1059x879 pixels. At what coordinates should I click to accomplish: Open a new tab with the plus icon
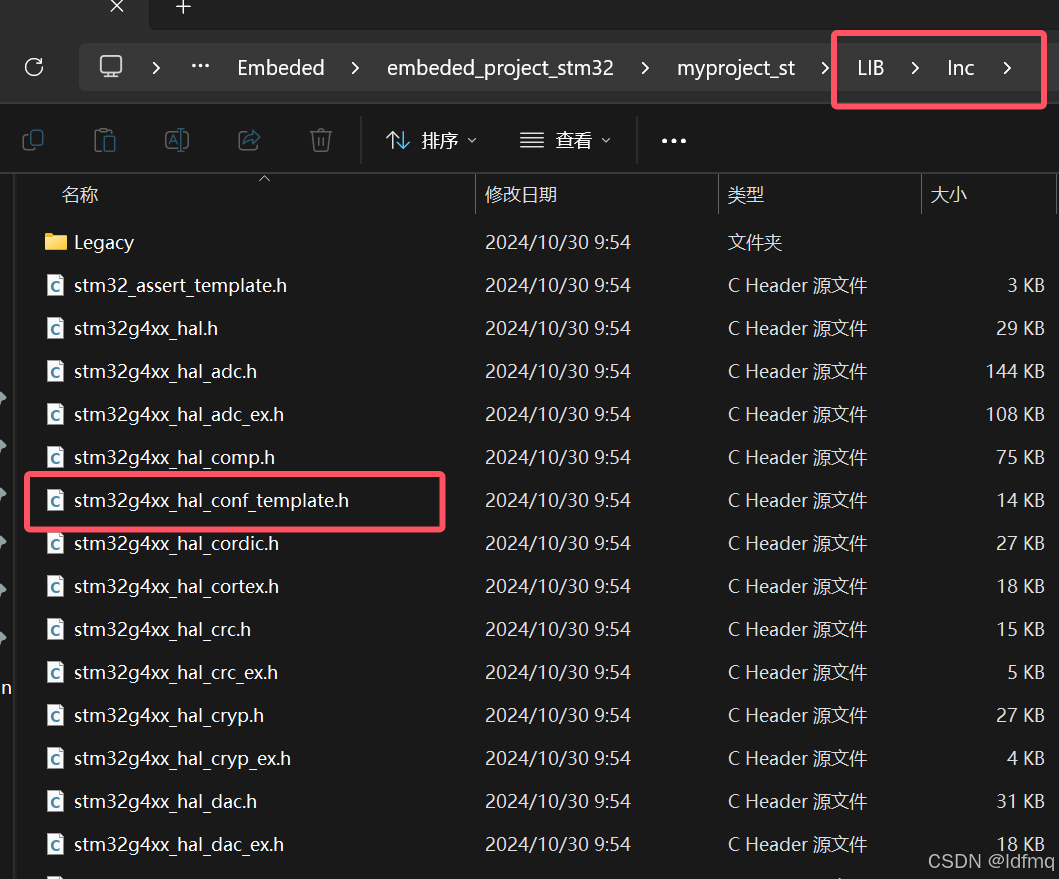pyautogui.click(x=183, y=8)
